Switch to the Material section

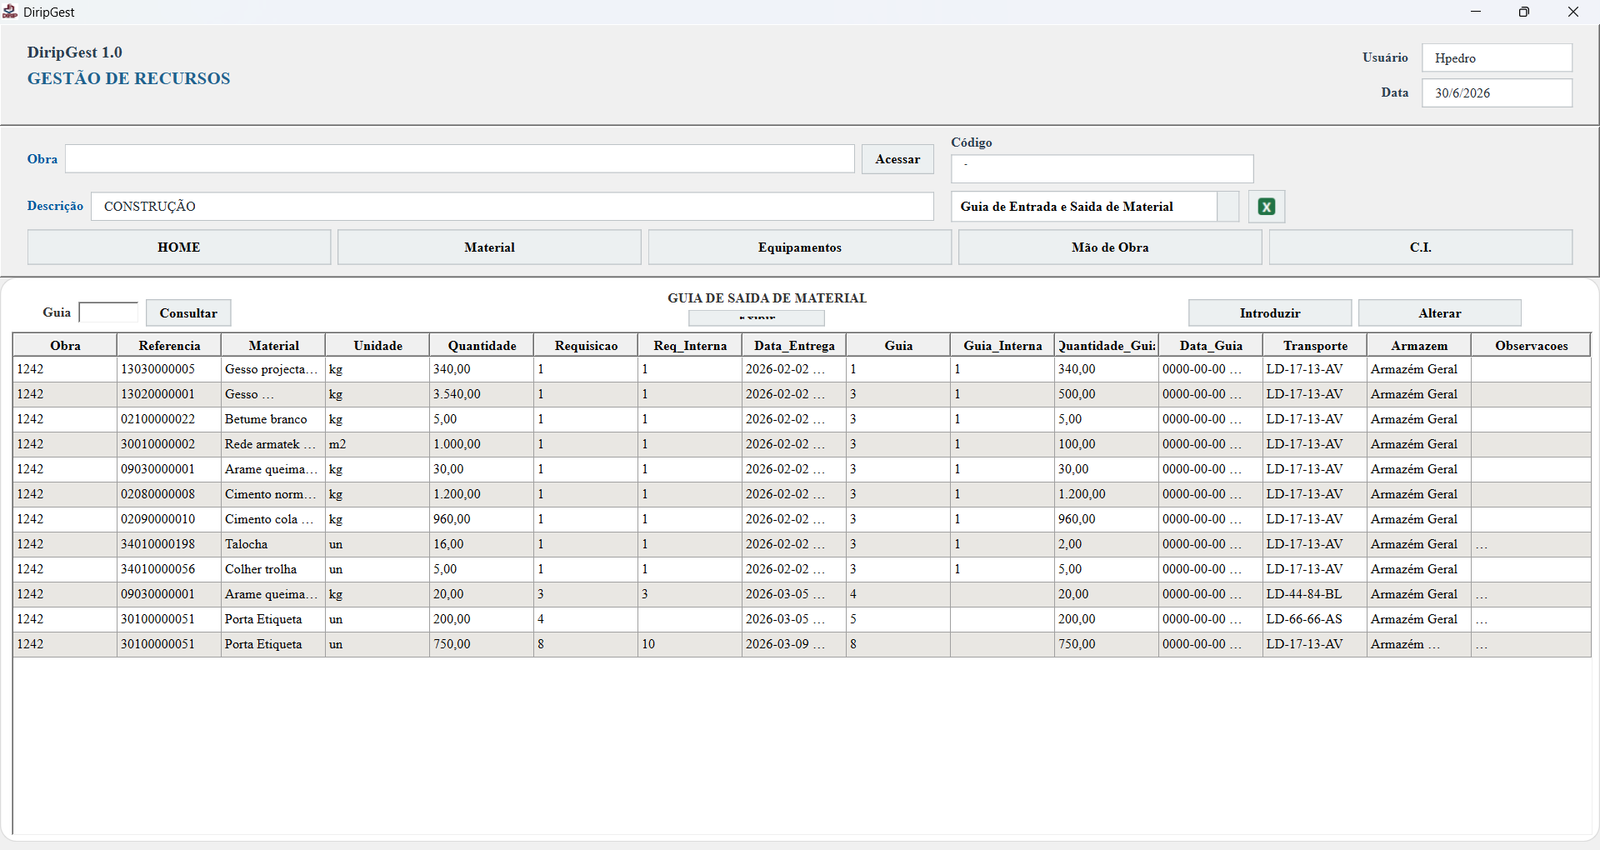(490, 247)
